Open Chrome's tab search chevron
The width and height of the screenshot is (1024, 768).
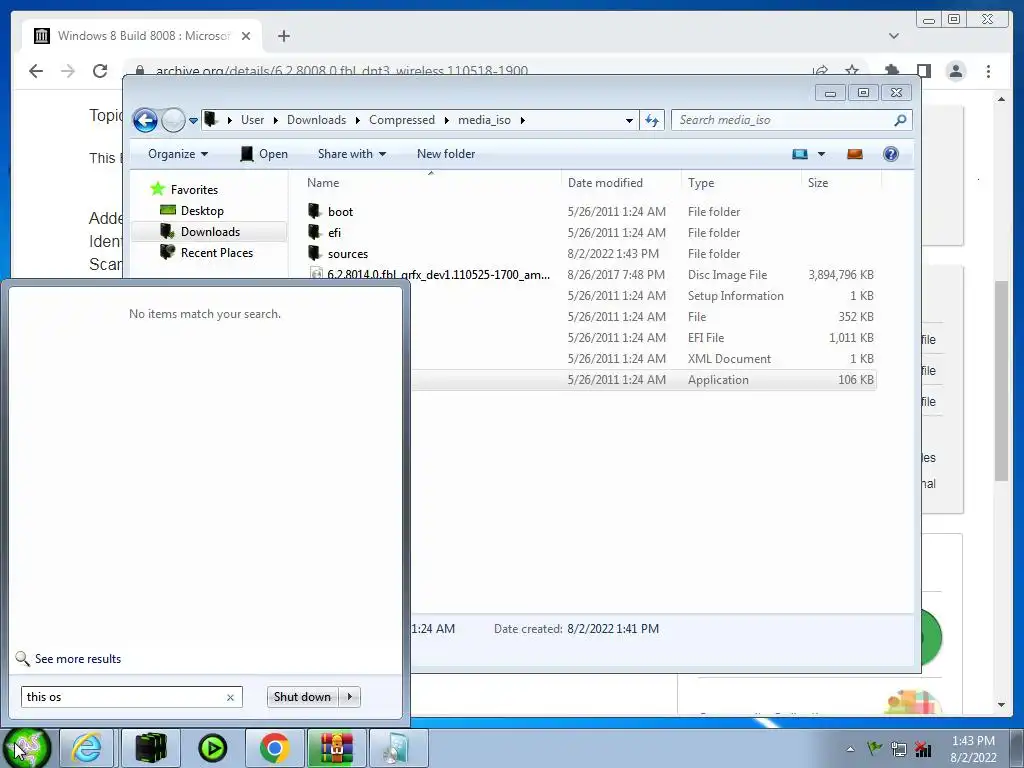pyautogui.click(x=893, y=36)
